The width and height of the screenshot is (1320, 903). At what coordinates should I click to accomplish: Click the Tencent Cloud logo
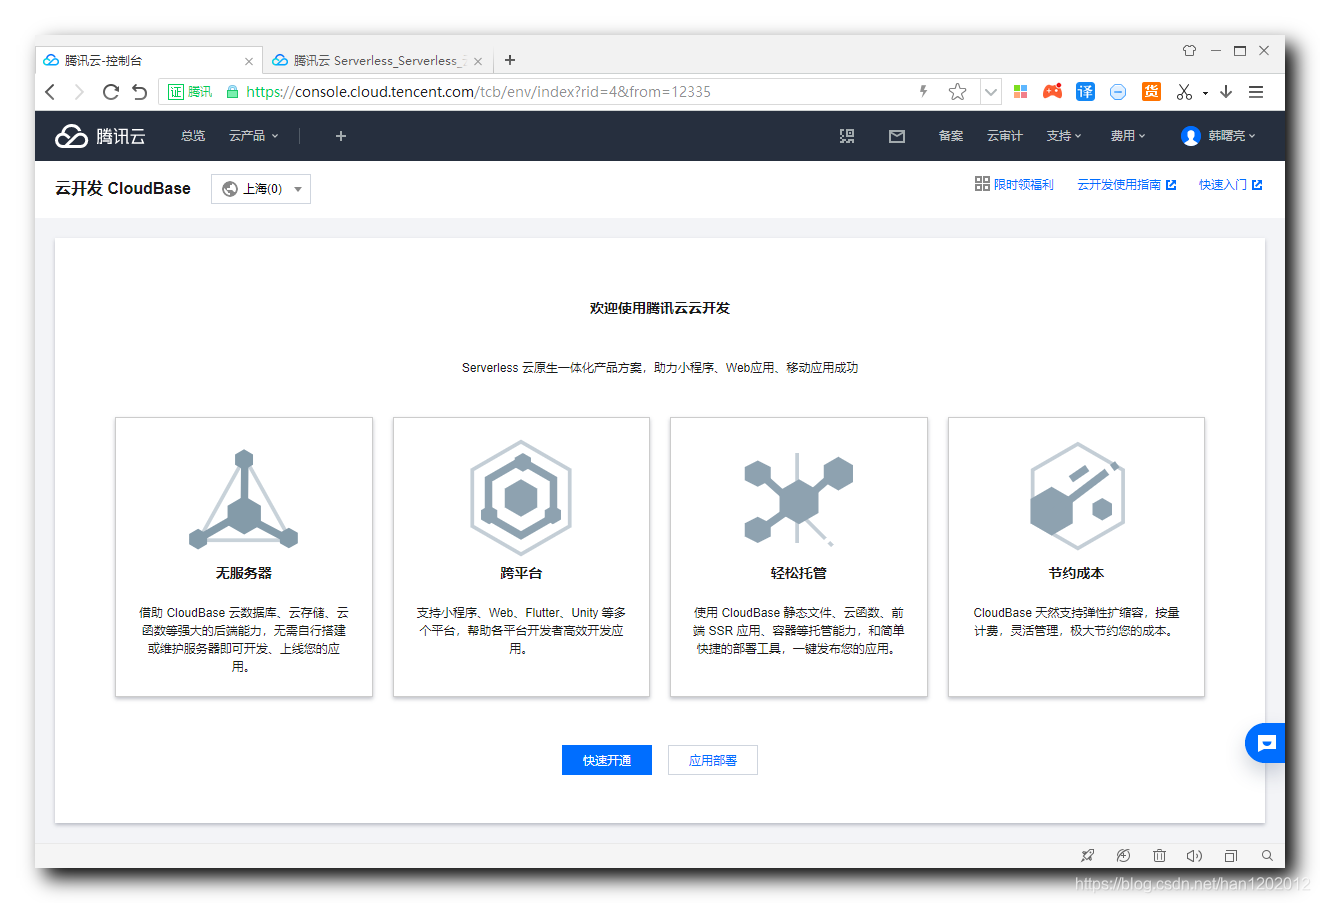click(x=100, y=136)
